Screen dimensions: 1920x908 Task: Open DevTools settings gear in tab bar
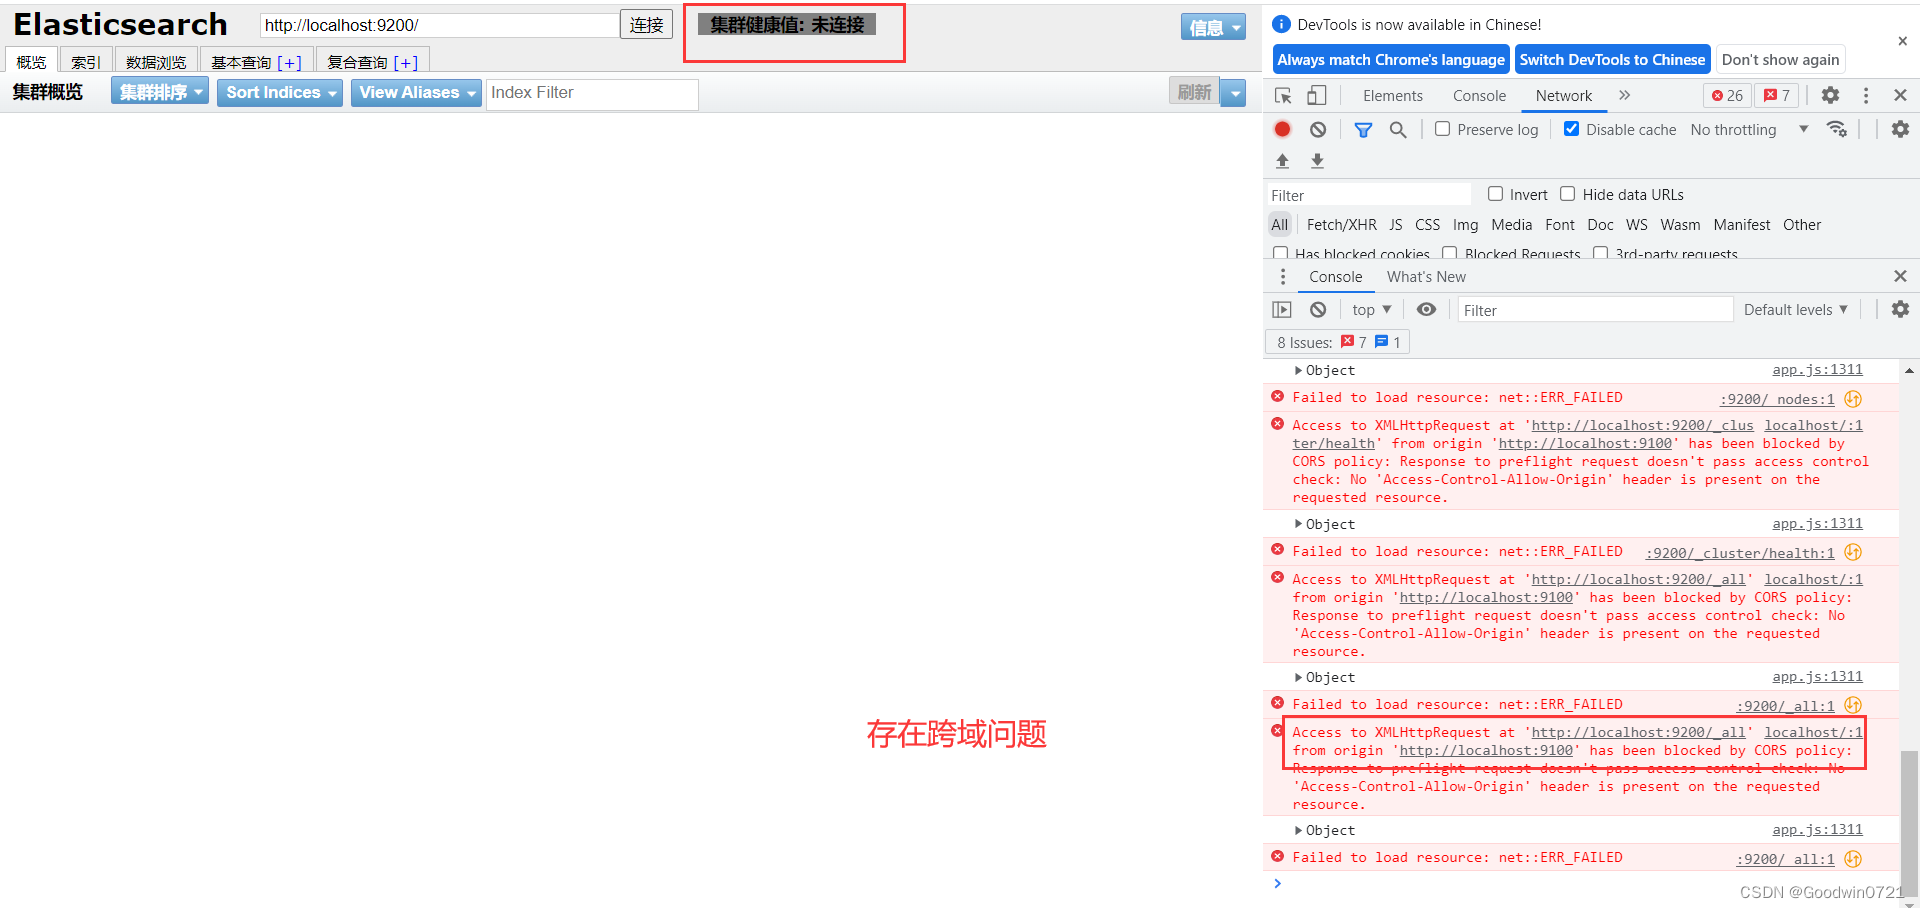click(x=1830, y=95)
